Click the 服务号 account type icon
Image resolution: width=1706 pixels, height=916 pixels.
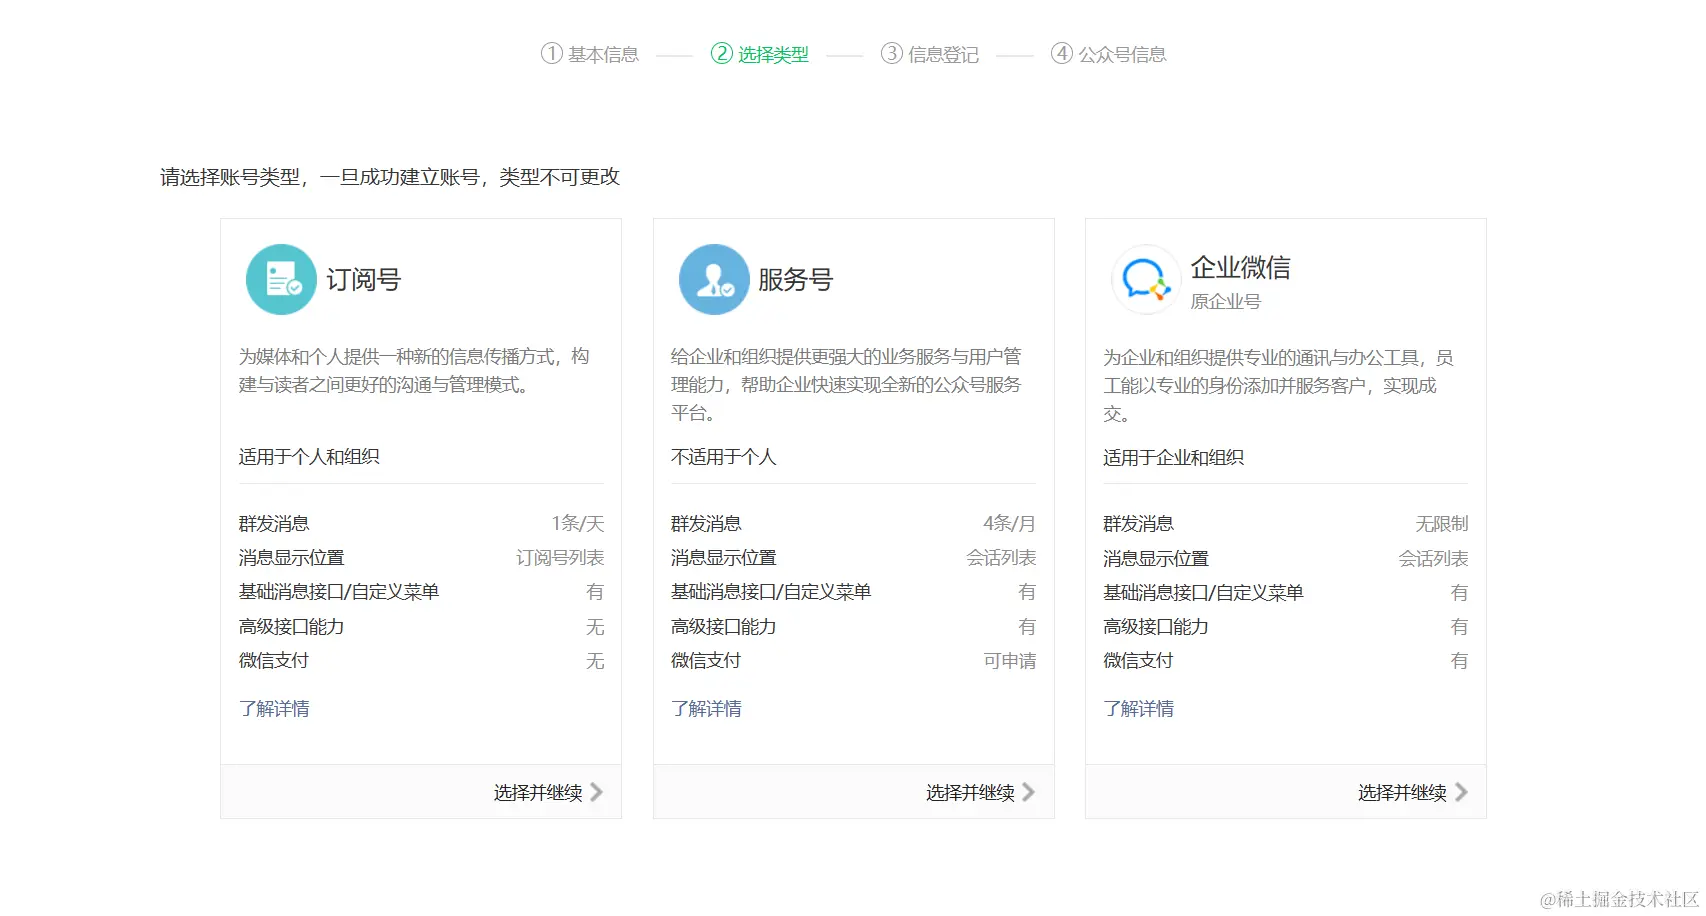(x=714, y=280)
